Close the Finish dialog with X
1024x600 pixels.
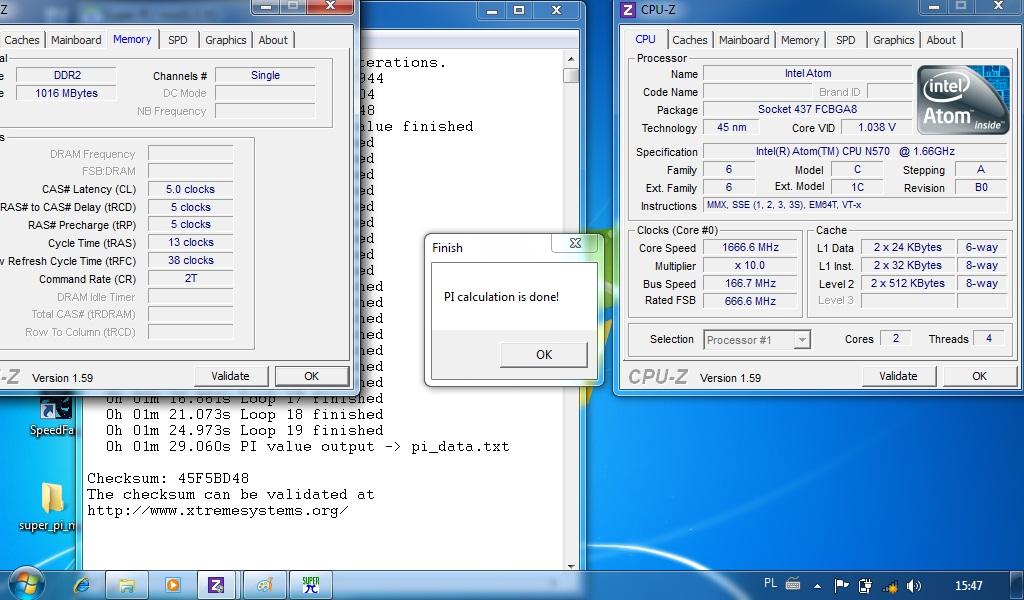tap(575, 243)
